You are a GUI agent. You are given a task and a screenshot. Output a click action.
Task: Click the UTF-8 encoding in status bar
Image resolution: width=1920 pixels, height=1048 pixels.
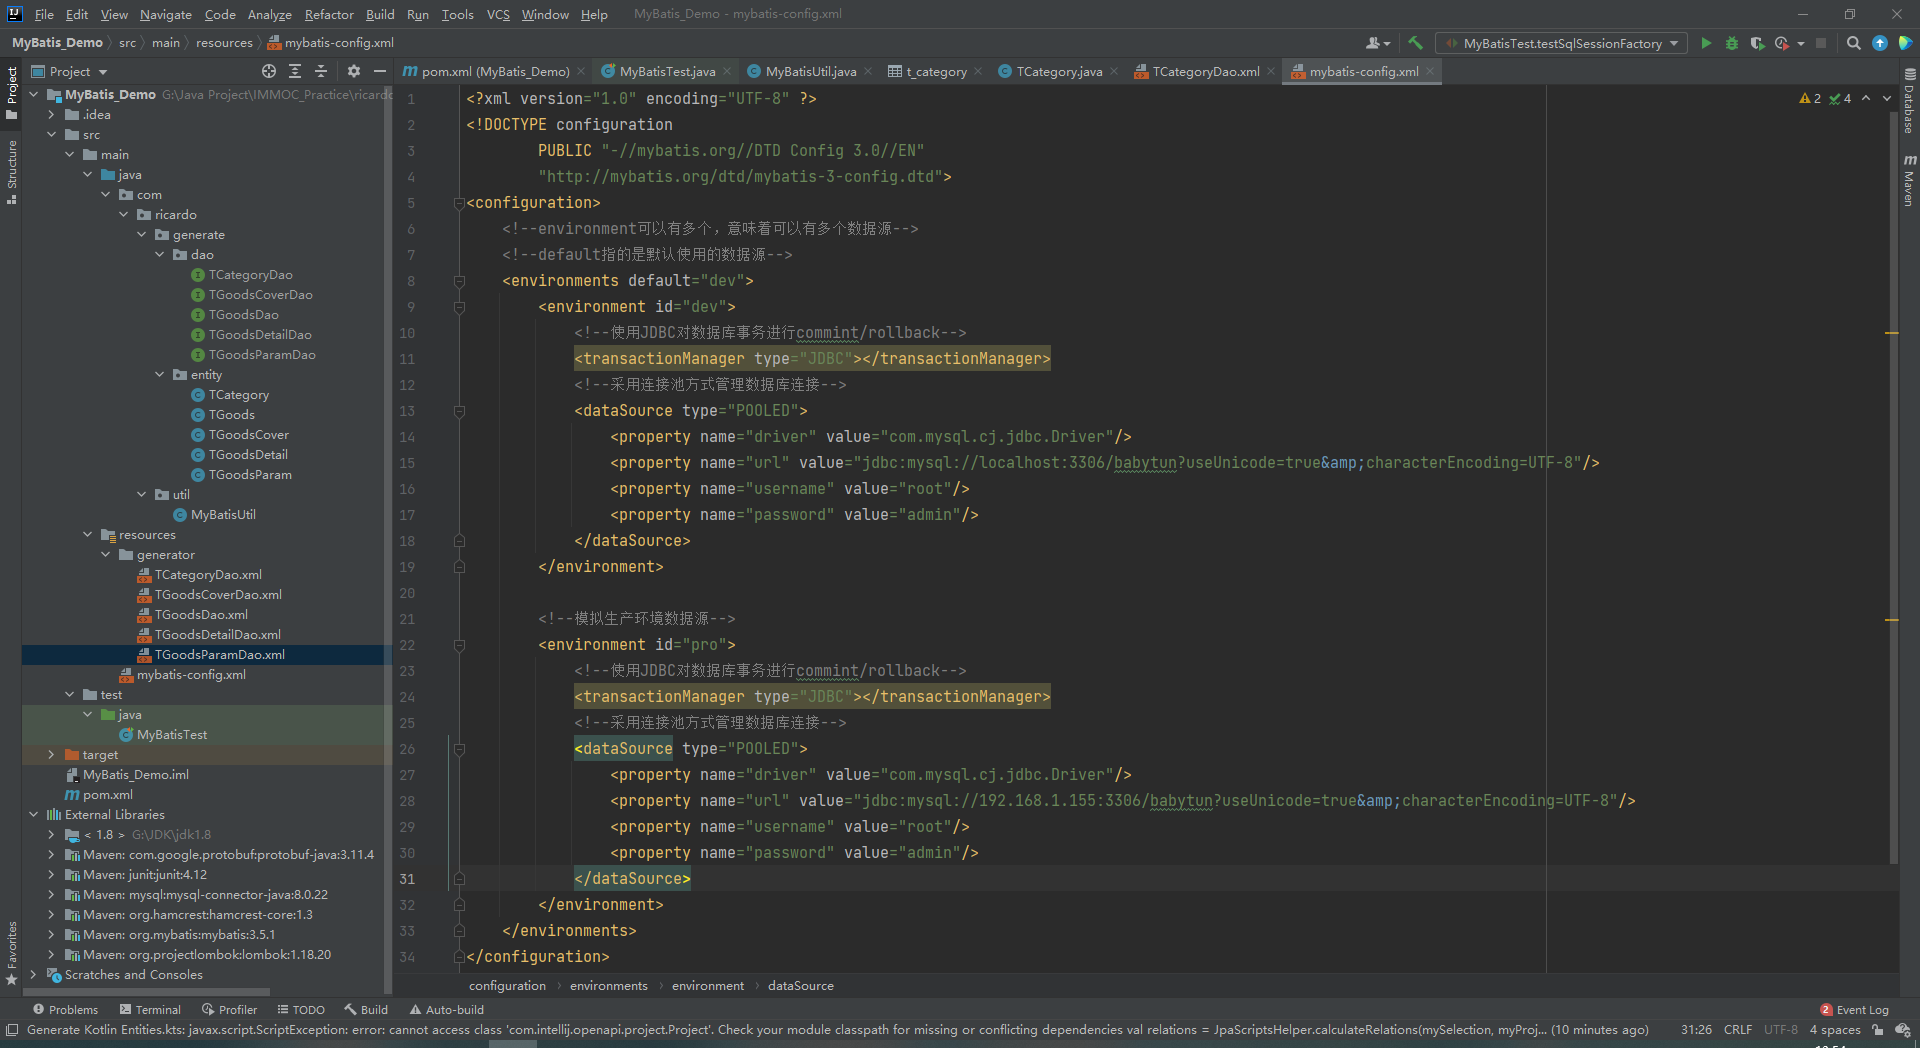point(1780,1030)
